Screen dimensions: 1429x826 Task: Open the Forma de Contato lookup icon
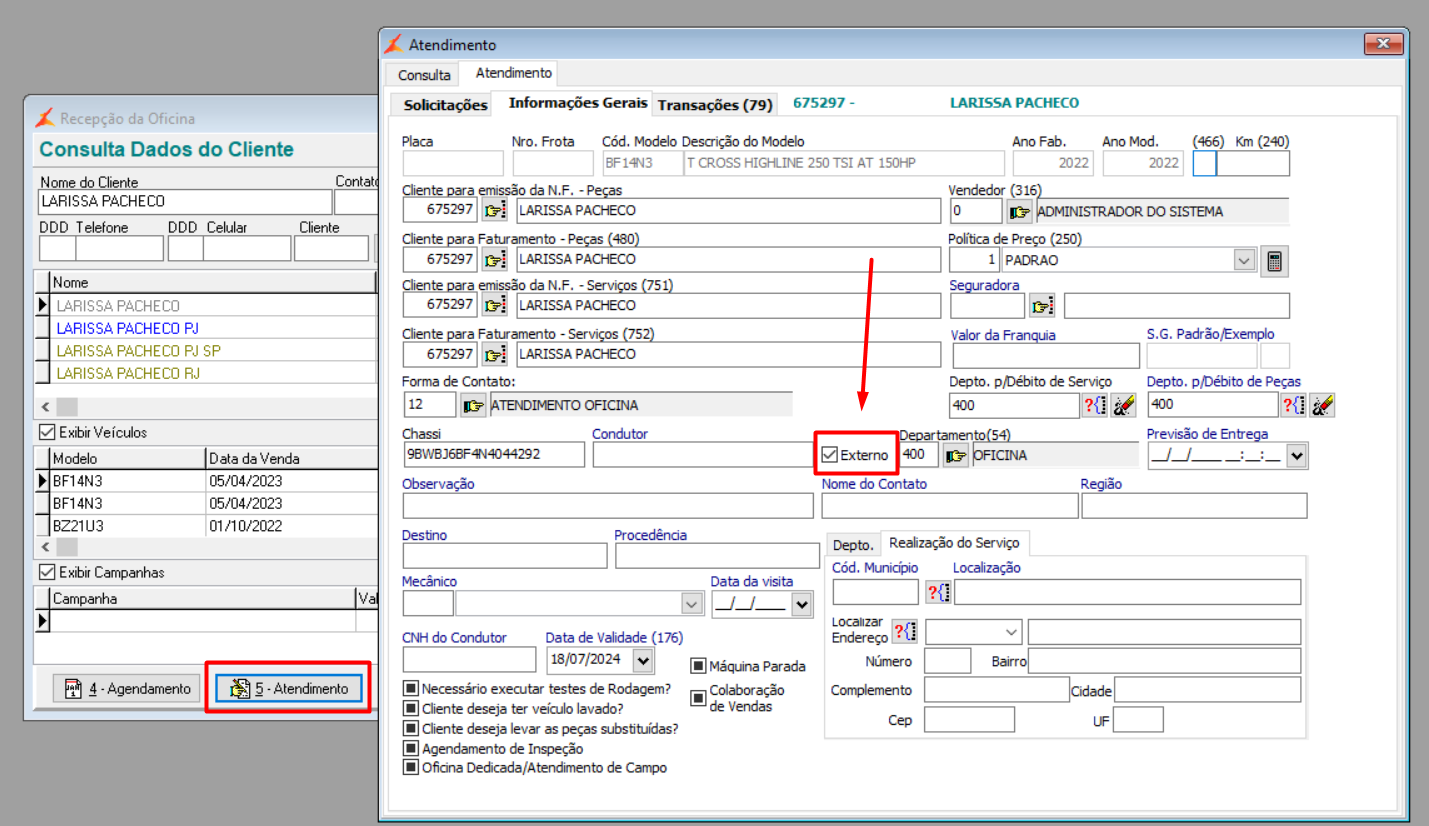473,405
